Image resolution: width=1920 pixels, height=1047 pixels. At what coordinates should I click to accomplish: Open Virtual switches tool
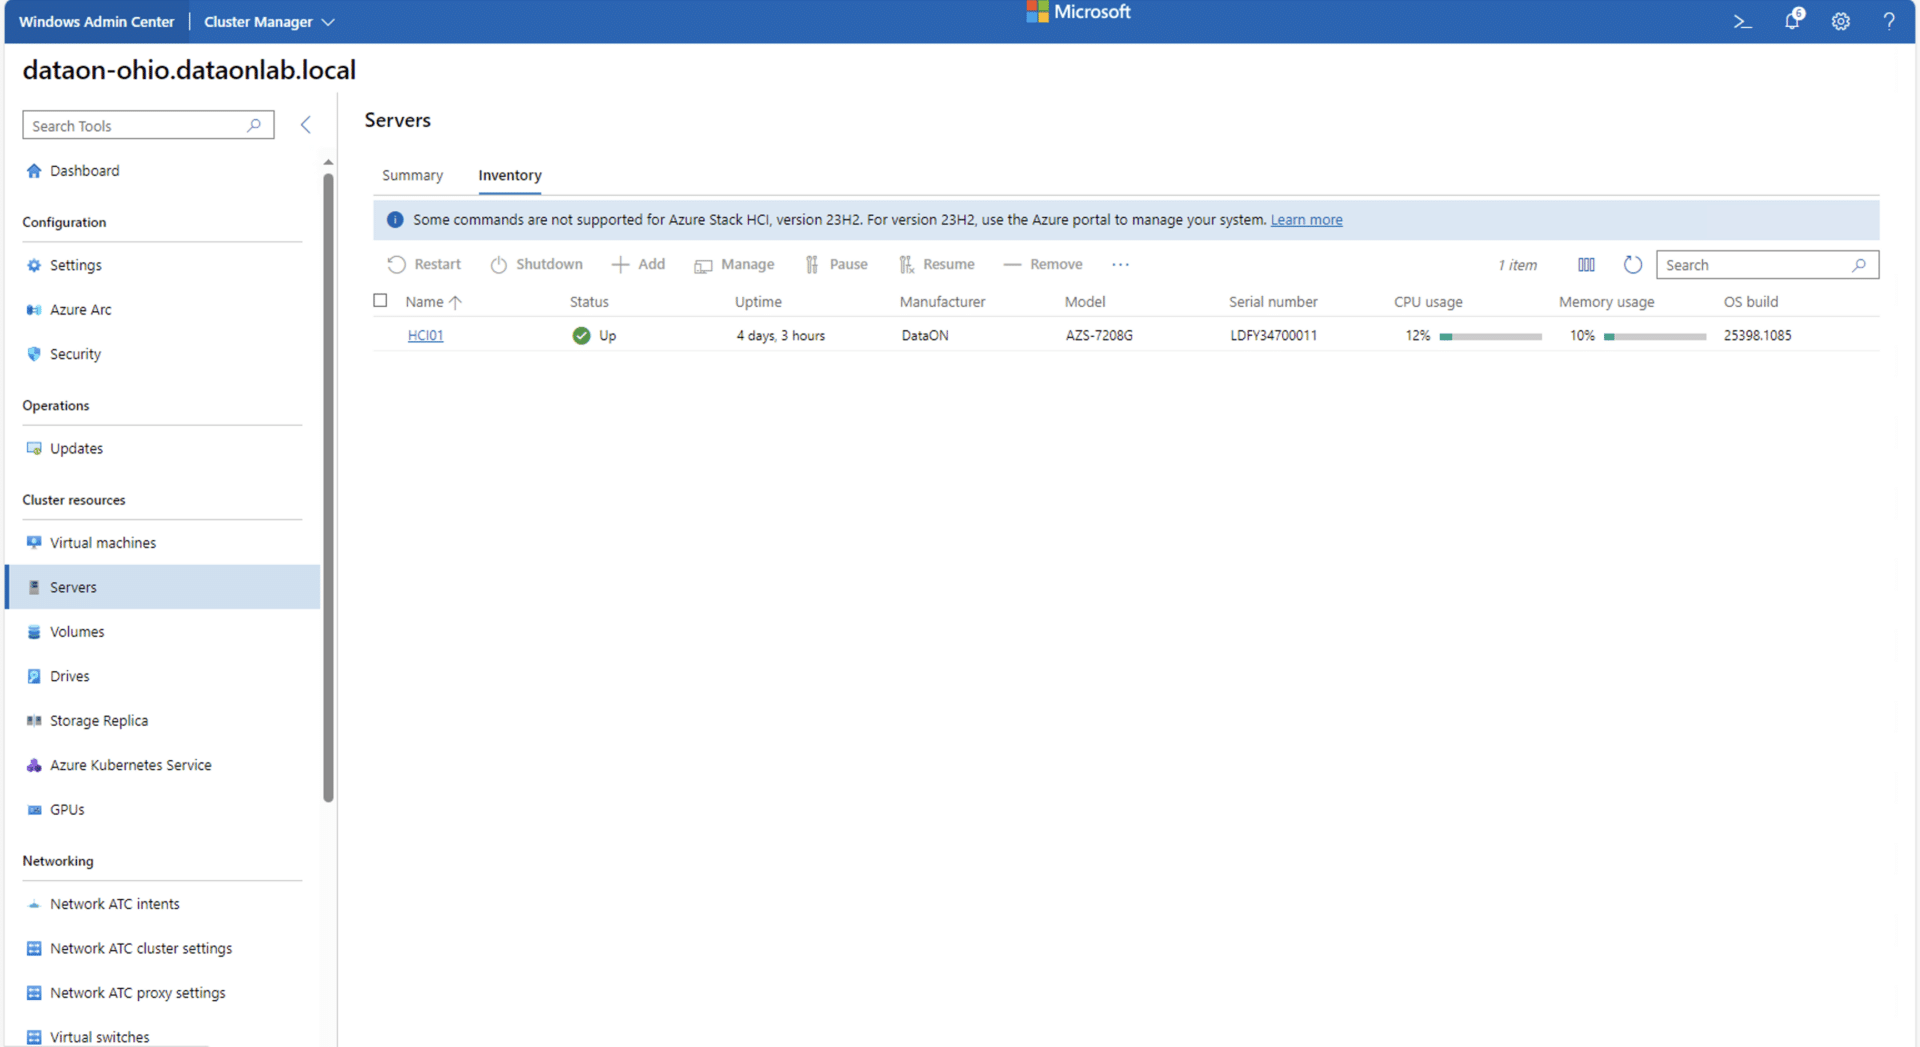tap(100, 1037)
